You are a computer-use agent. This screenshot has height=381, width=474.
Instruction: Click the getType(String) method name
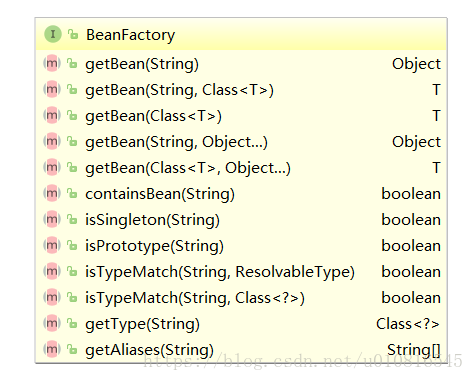tap(142, 324)
